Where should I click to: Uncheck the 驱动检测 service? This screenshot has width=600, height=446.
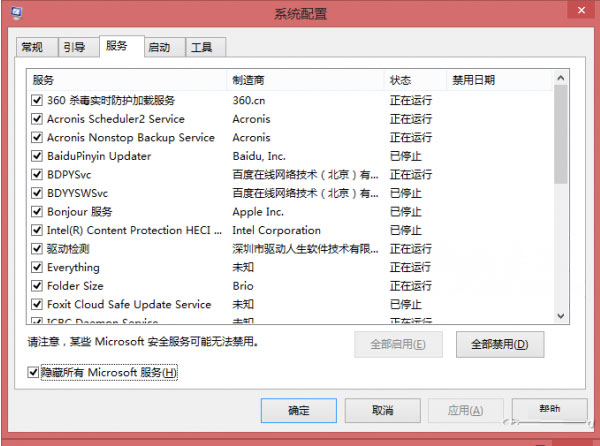coord(37,249)
